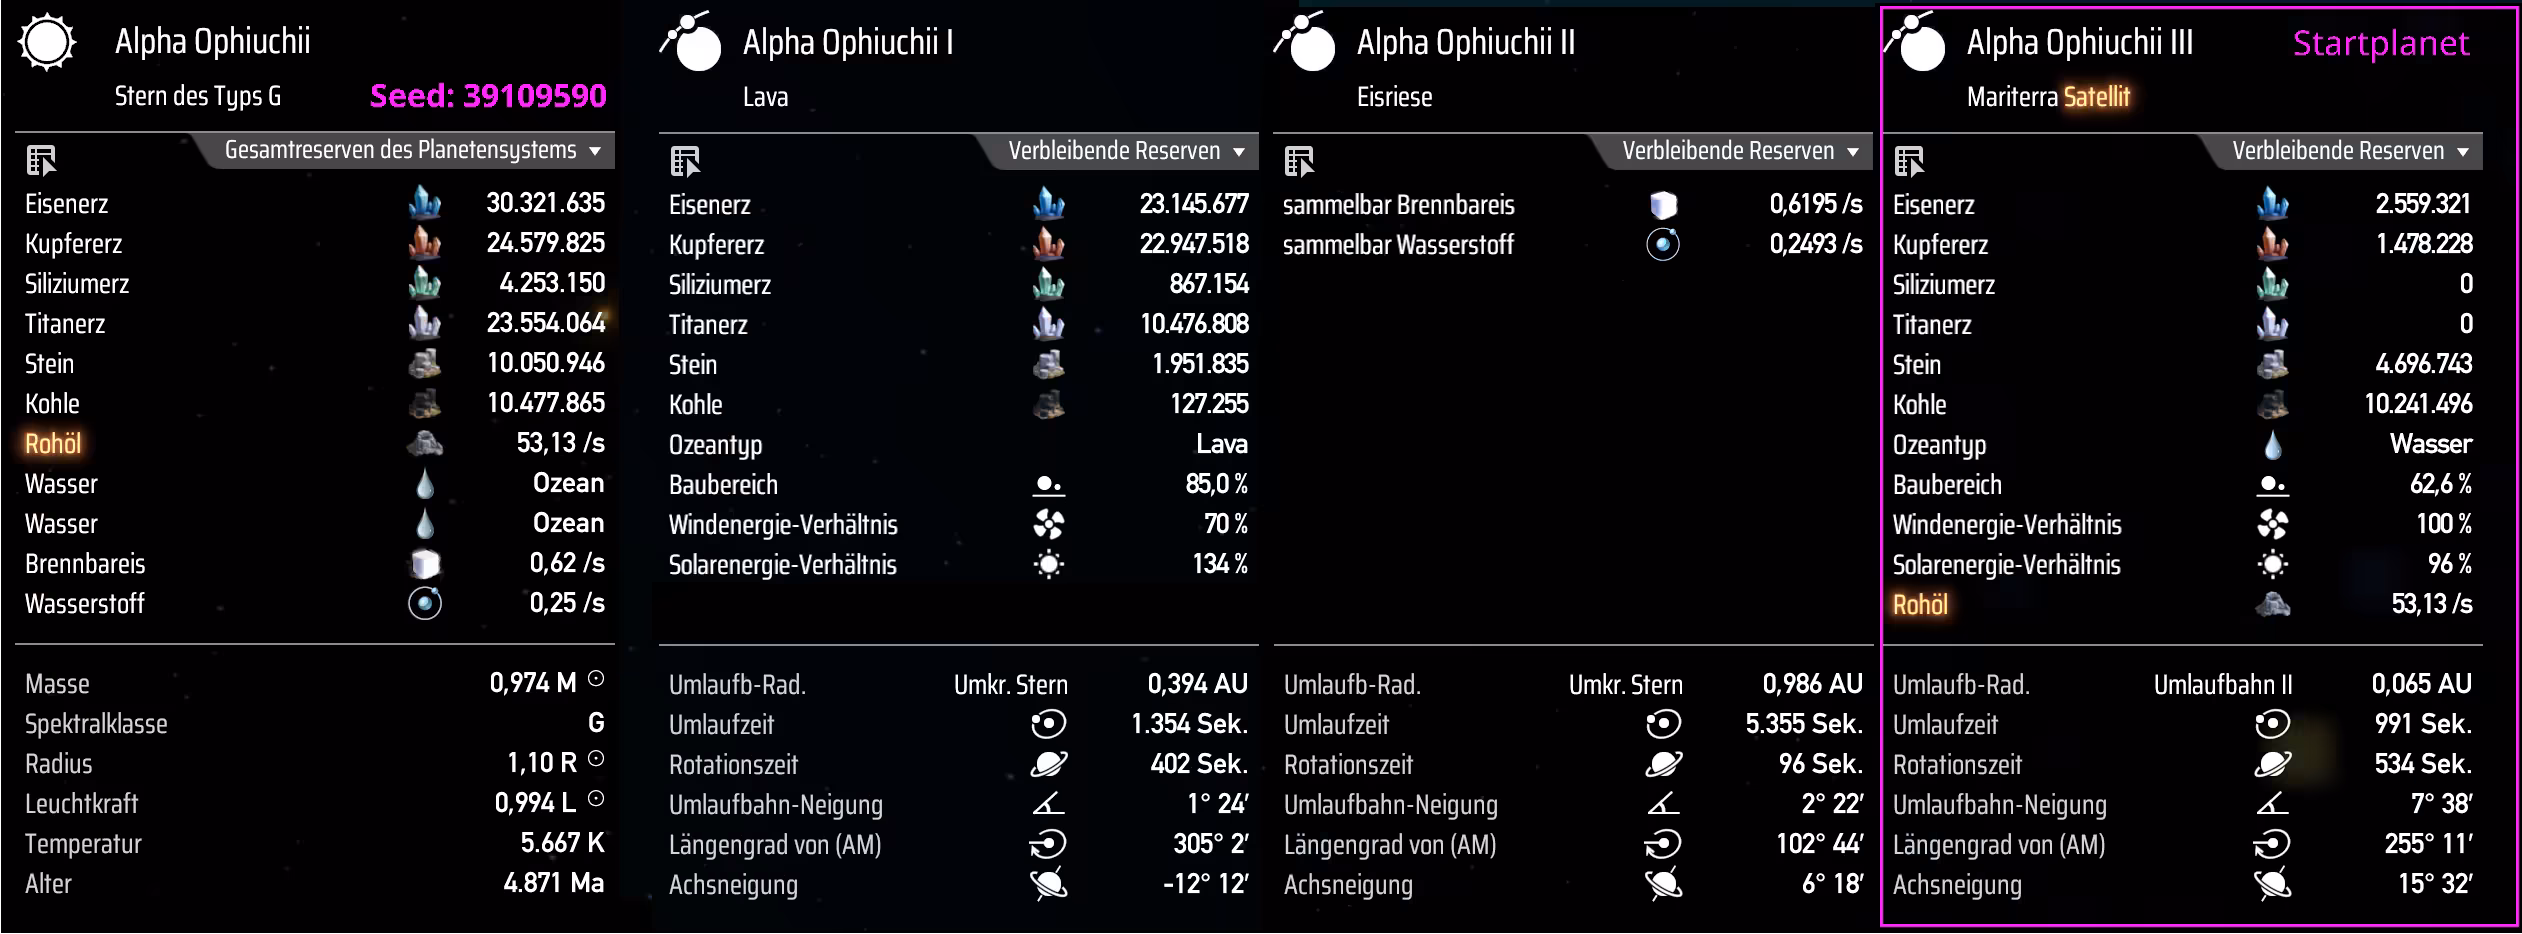Open Verbleibende Reserven dropdown for Alpha Ophiuchii III

pos(2349,151)
